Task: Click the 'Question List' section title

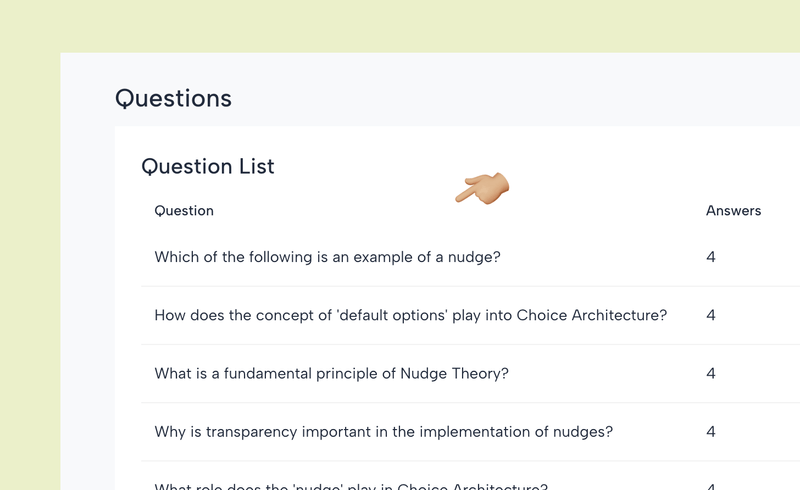Action: [x=208, y=166]
